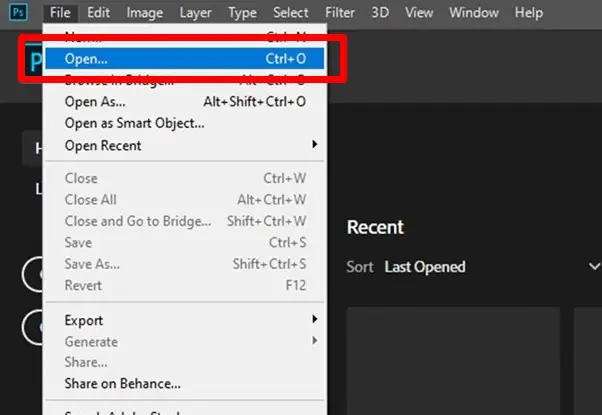
Task: Click the Recent heading
Action: coord(375,227)
